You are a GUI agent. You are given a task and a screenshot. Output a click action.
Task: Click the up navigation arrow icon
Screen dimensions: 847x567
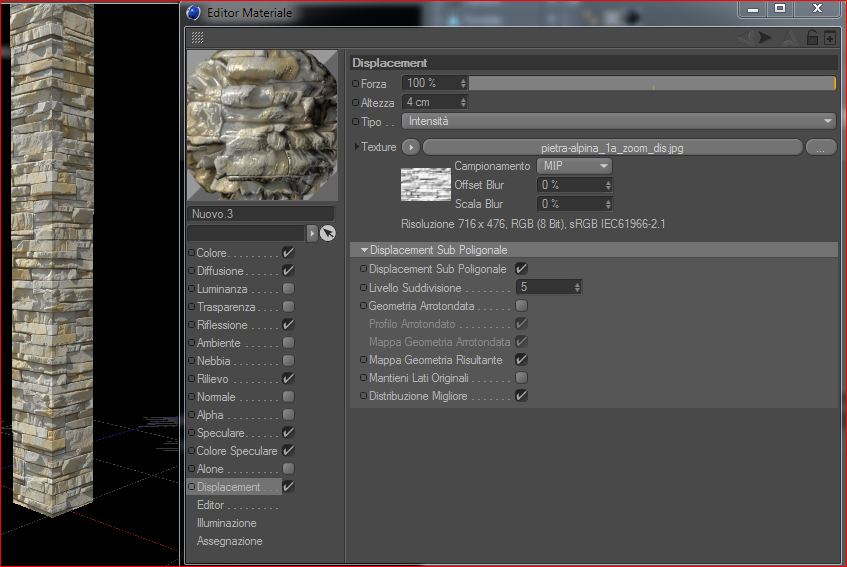[789, 38]
